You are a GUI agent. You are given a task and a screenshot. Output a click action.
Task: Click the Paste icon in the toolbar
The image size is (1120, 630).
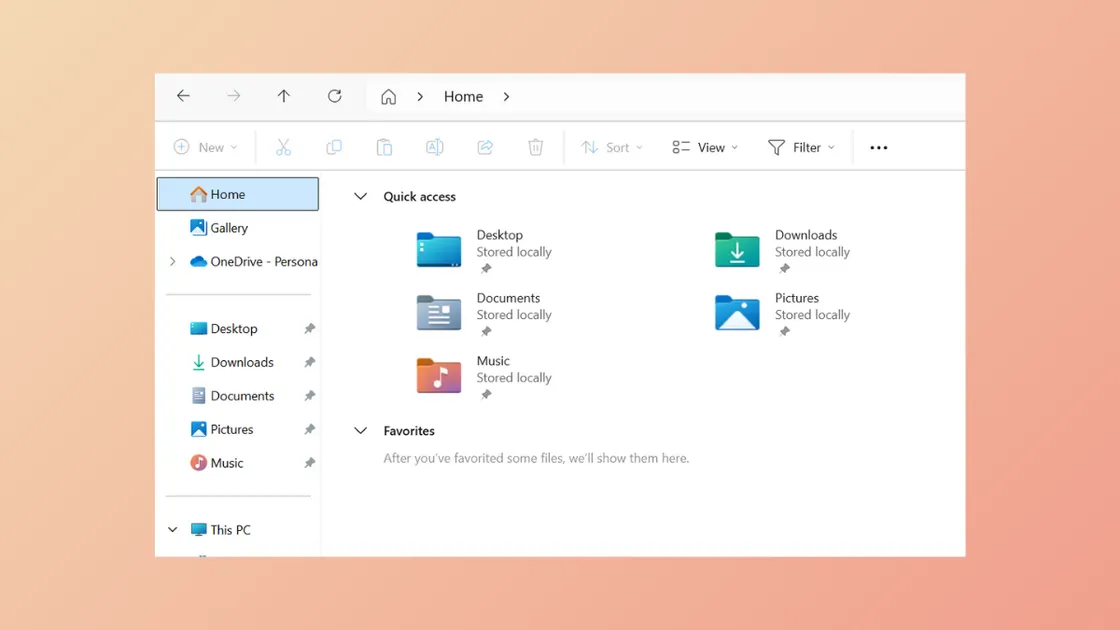384,146
